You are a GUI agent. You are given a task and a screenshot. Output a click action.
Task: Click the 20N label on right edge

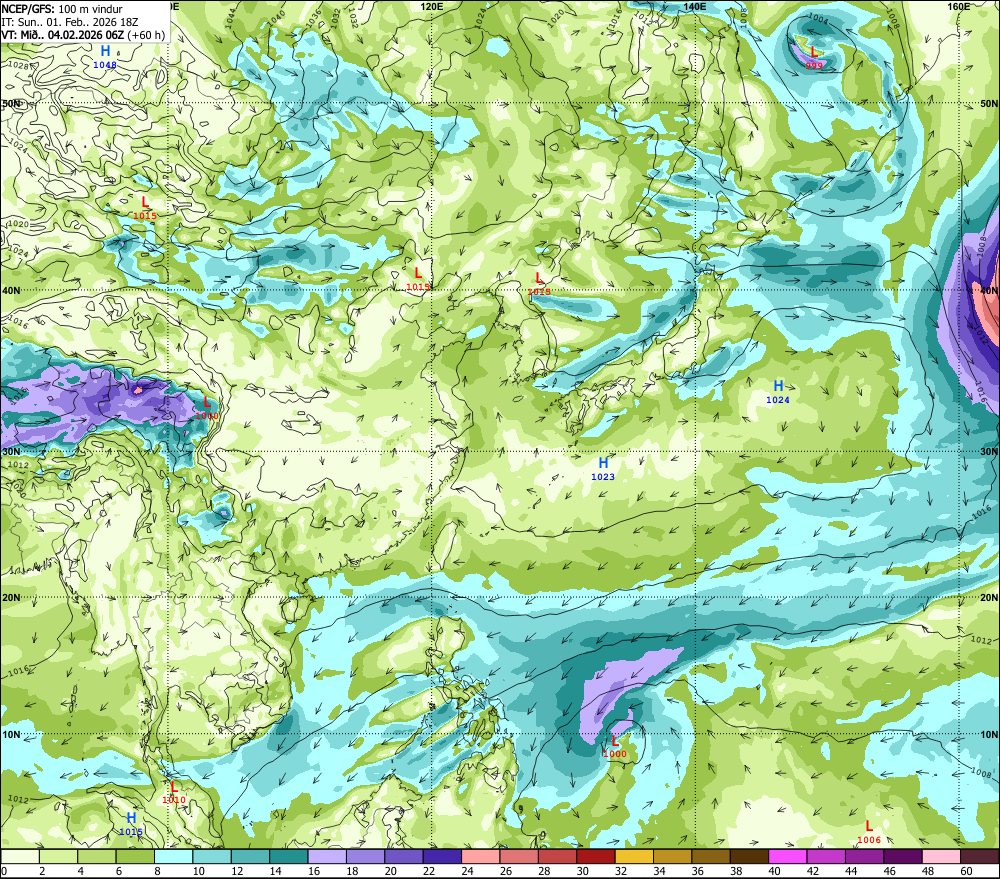[989, 597]
